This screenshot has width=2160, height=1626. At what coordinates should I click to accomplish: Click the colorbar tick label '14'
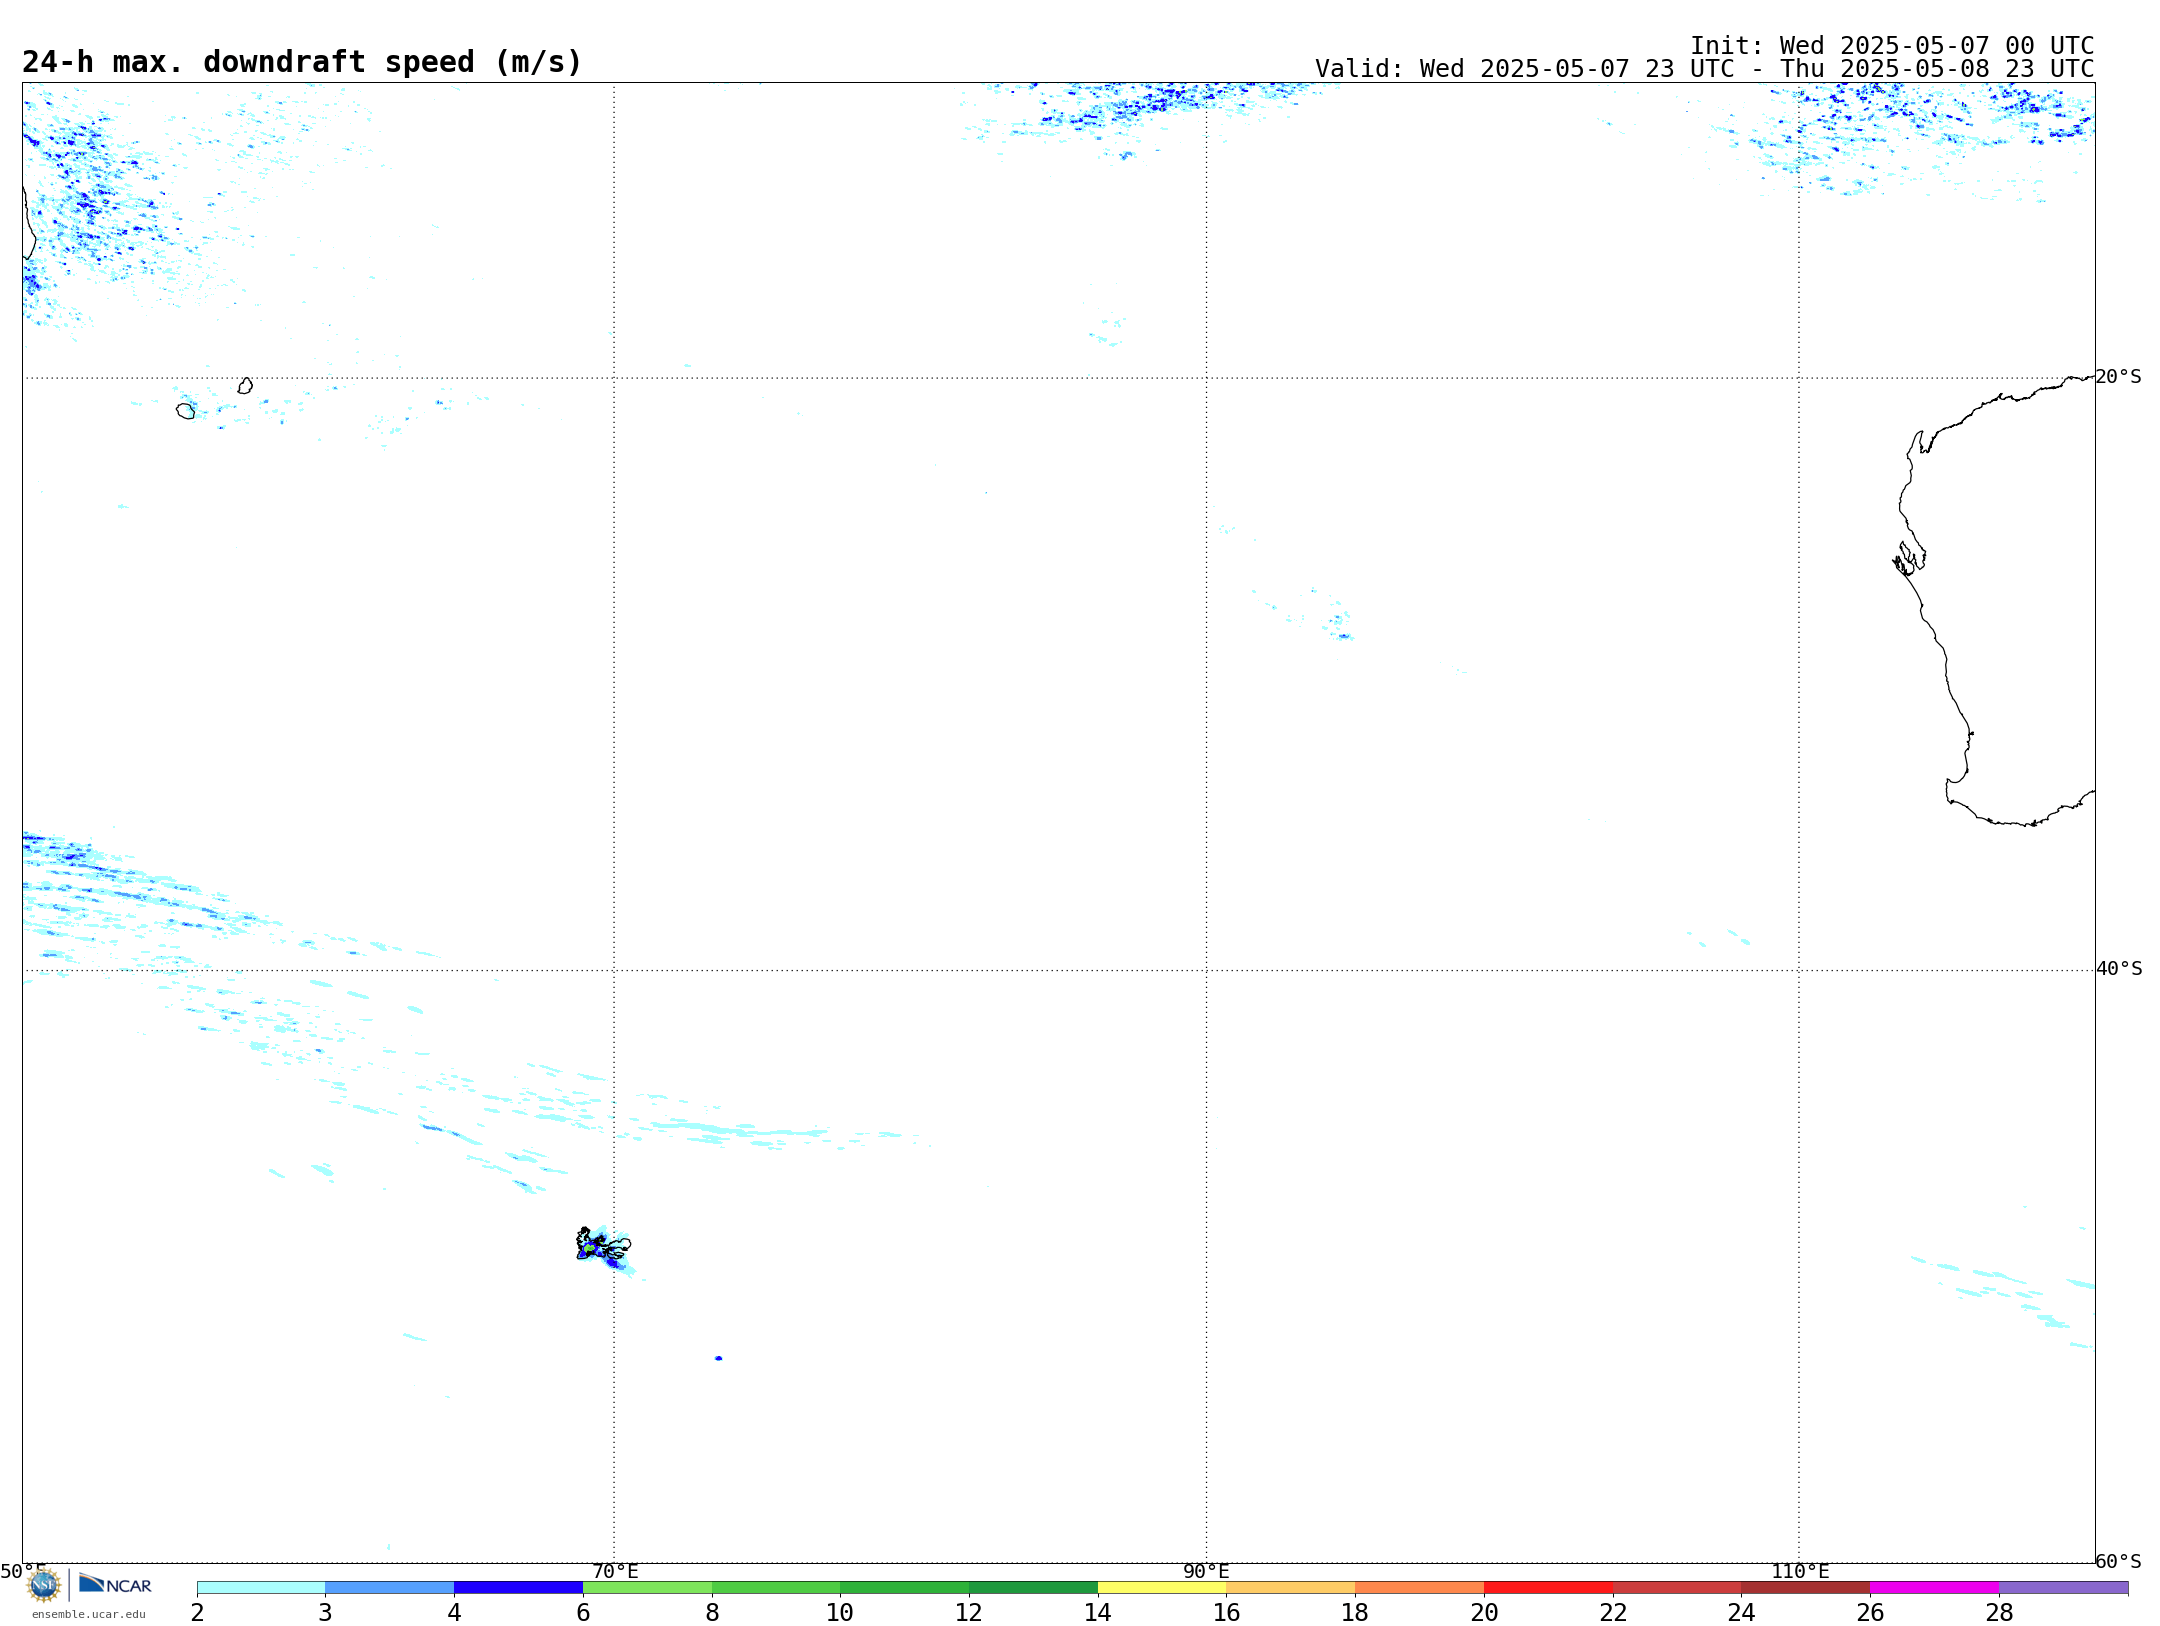pos(1098,1613)
